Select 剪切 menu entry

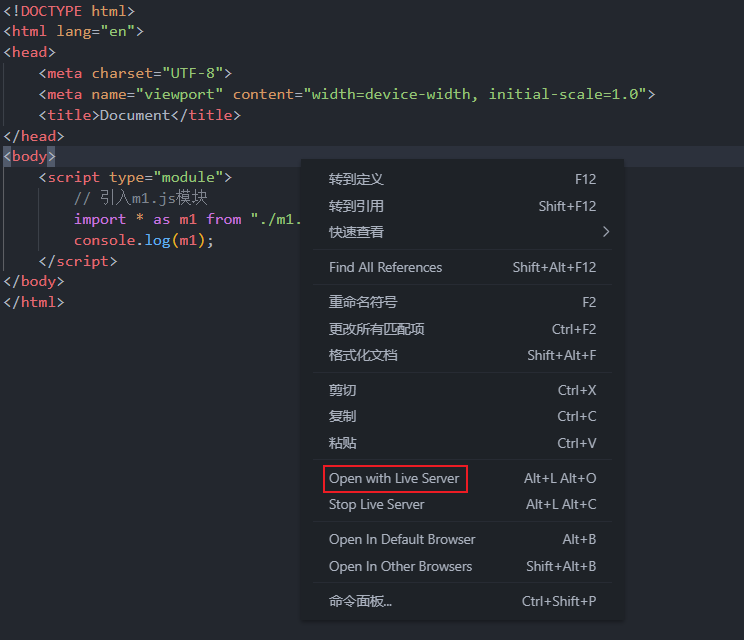[x=342, y=390]
